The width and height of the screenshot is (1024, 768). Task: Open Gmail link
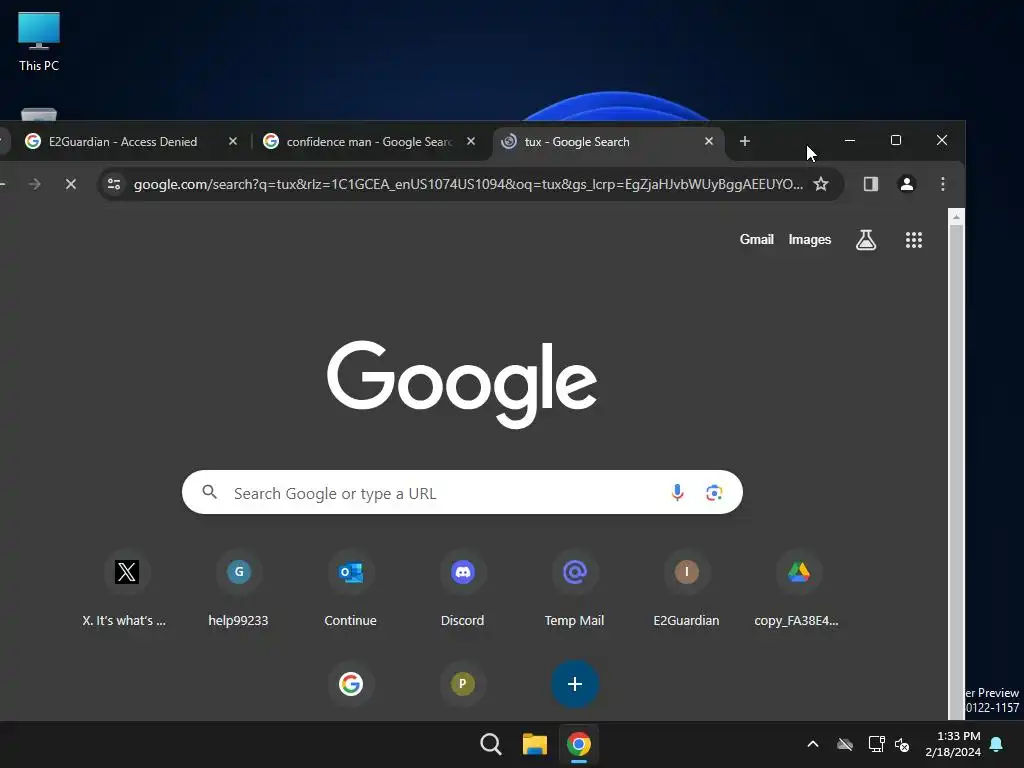click(756, 240)
